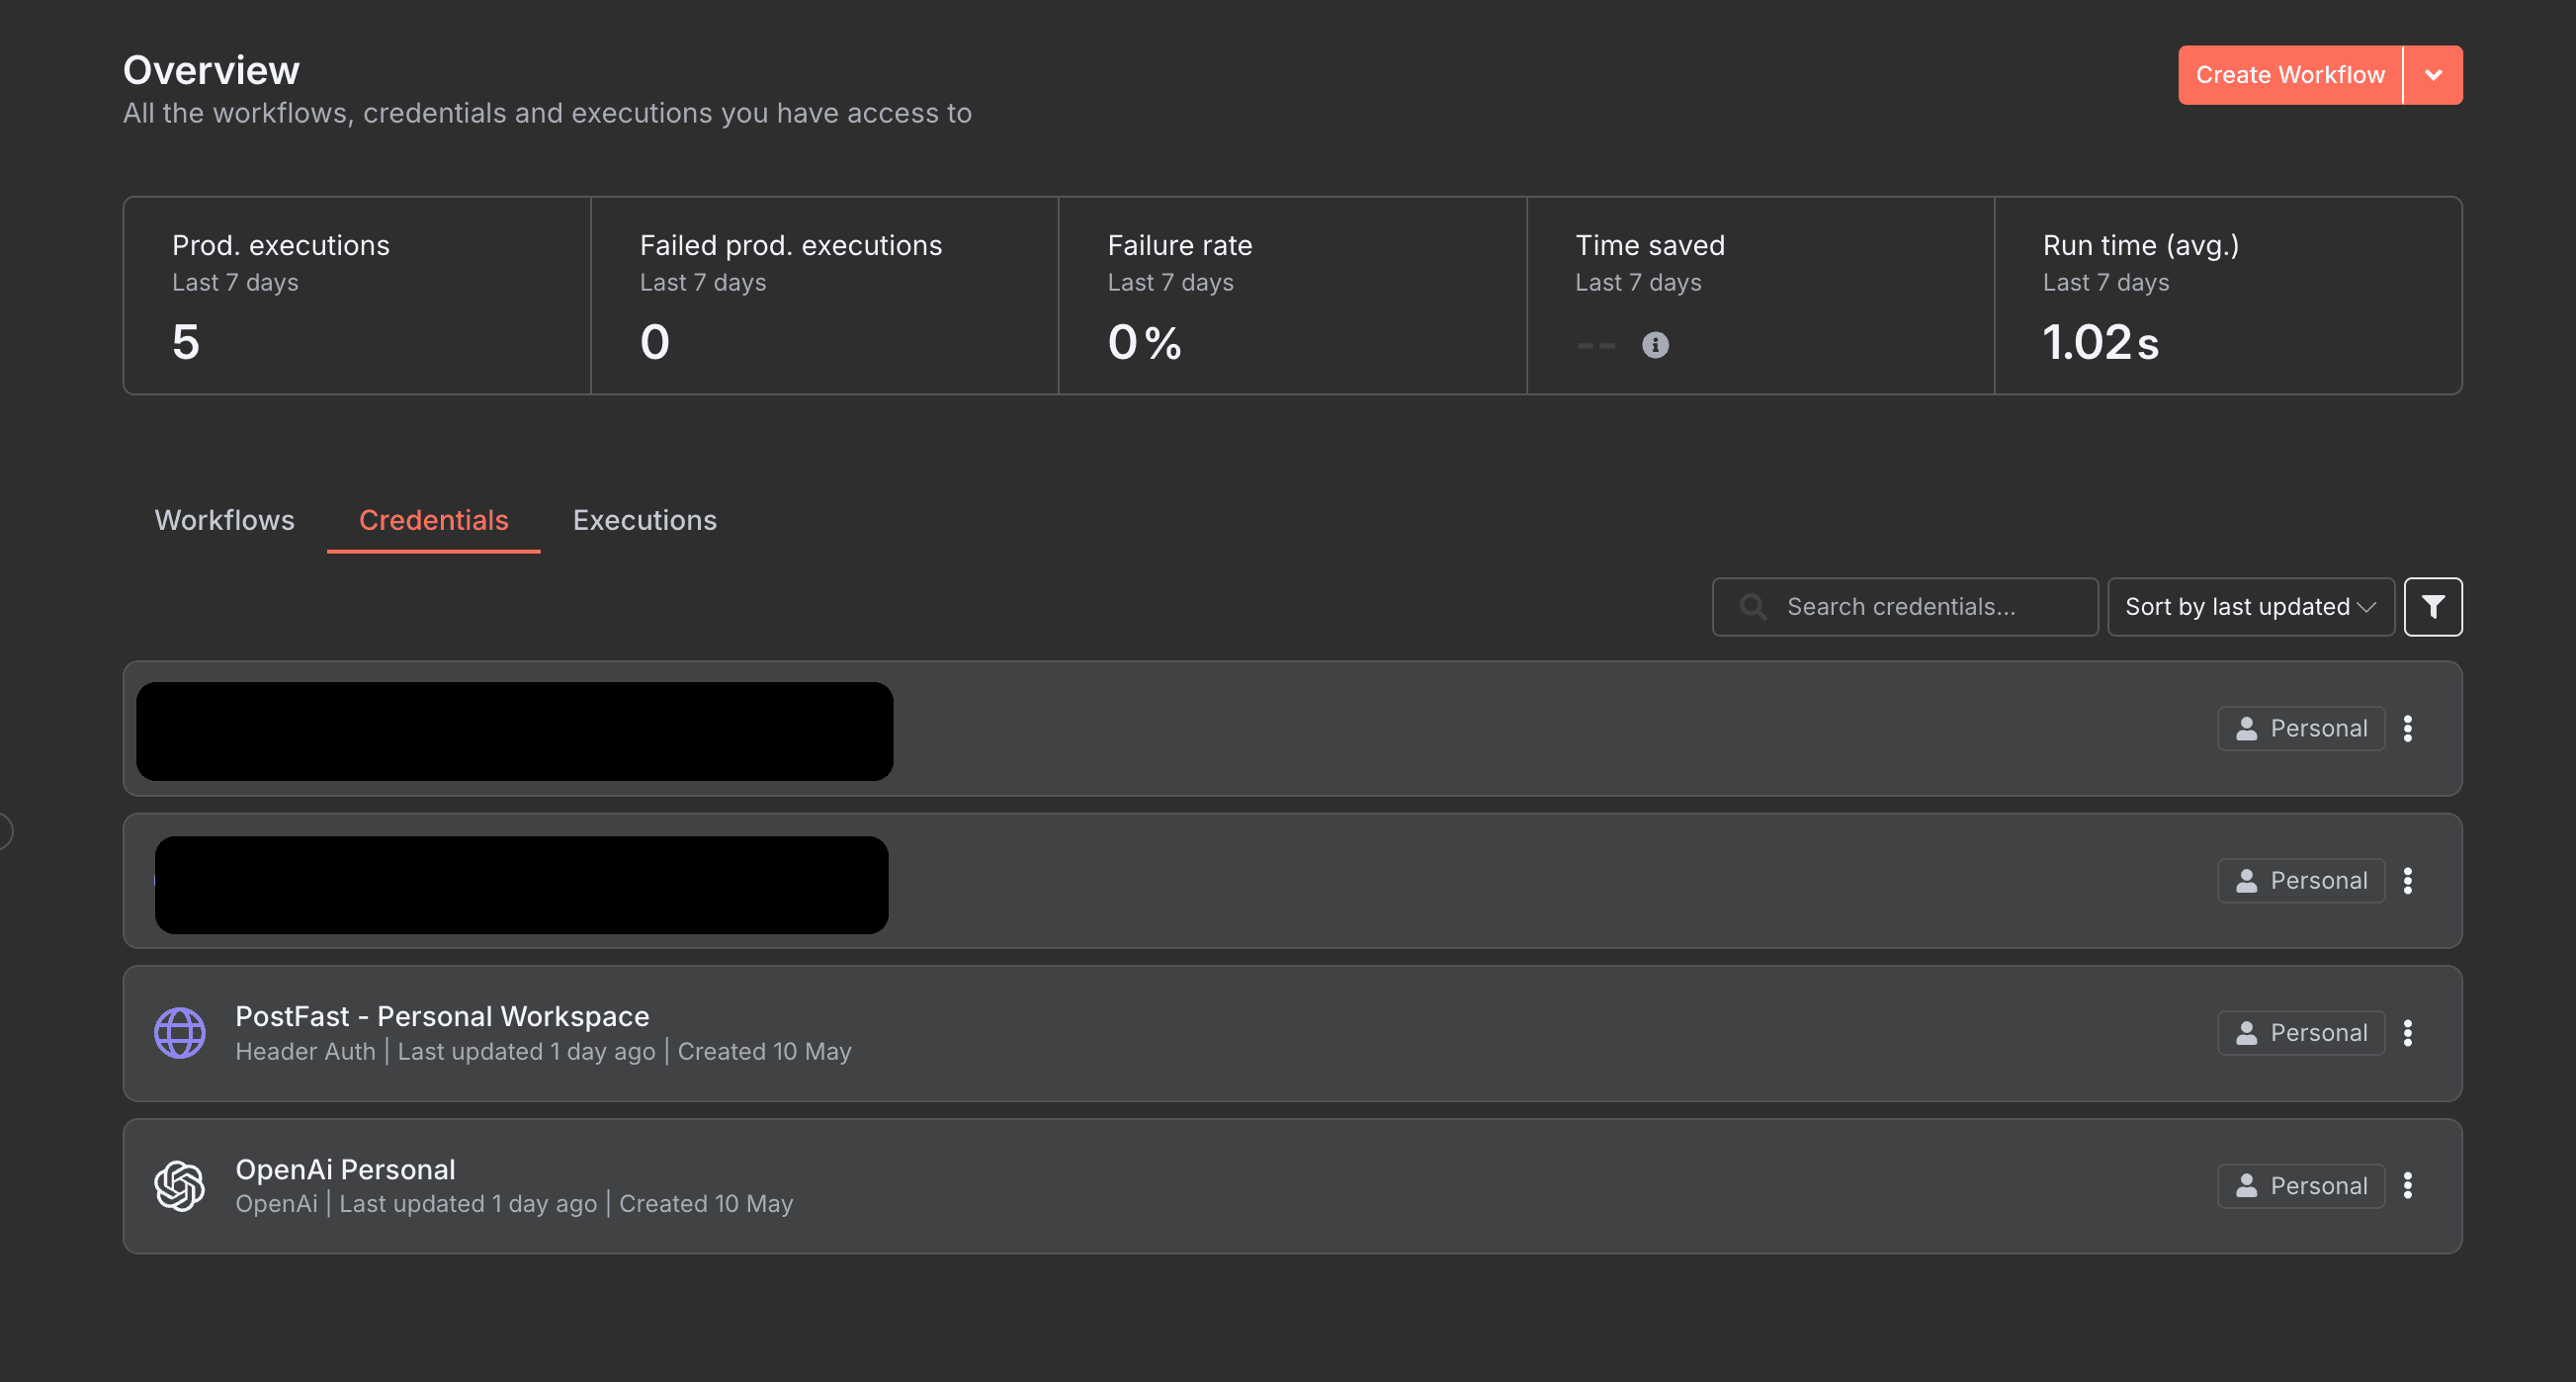
Task: Open the Sort by last updated dropdown
Action: [2251, 607]
